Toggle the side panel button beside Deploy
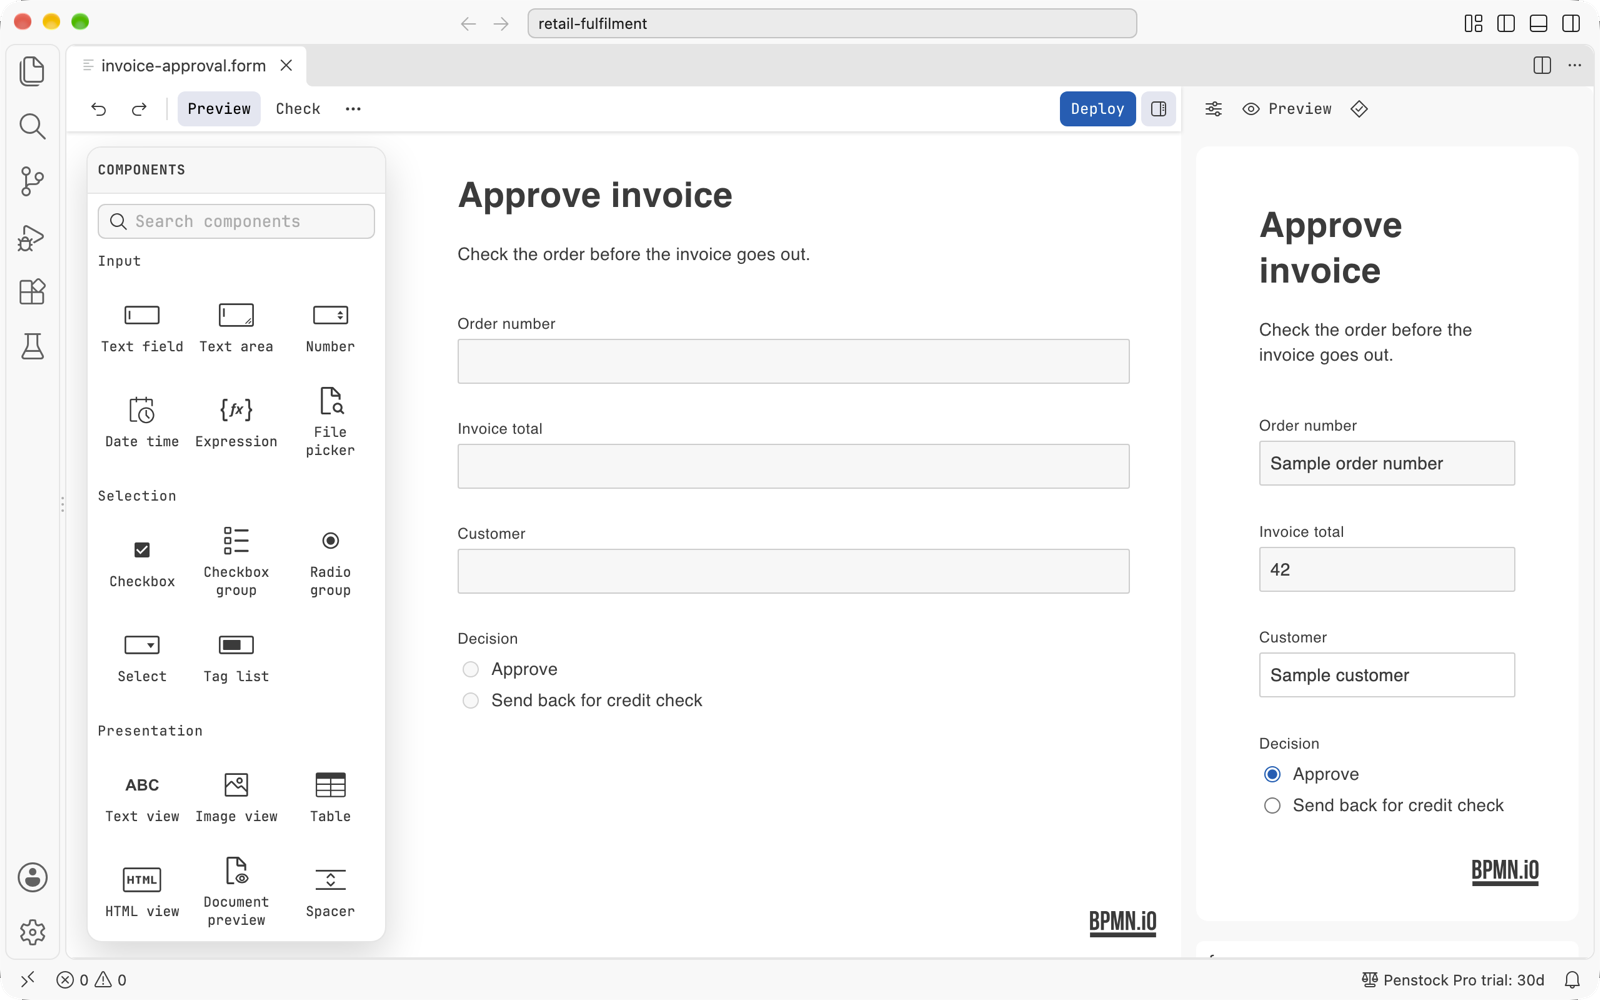This screenshot has height=1000, width=1600. pyautogui.click(x=1159, y=109)
